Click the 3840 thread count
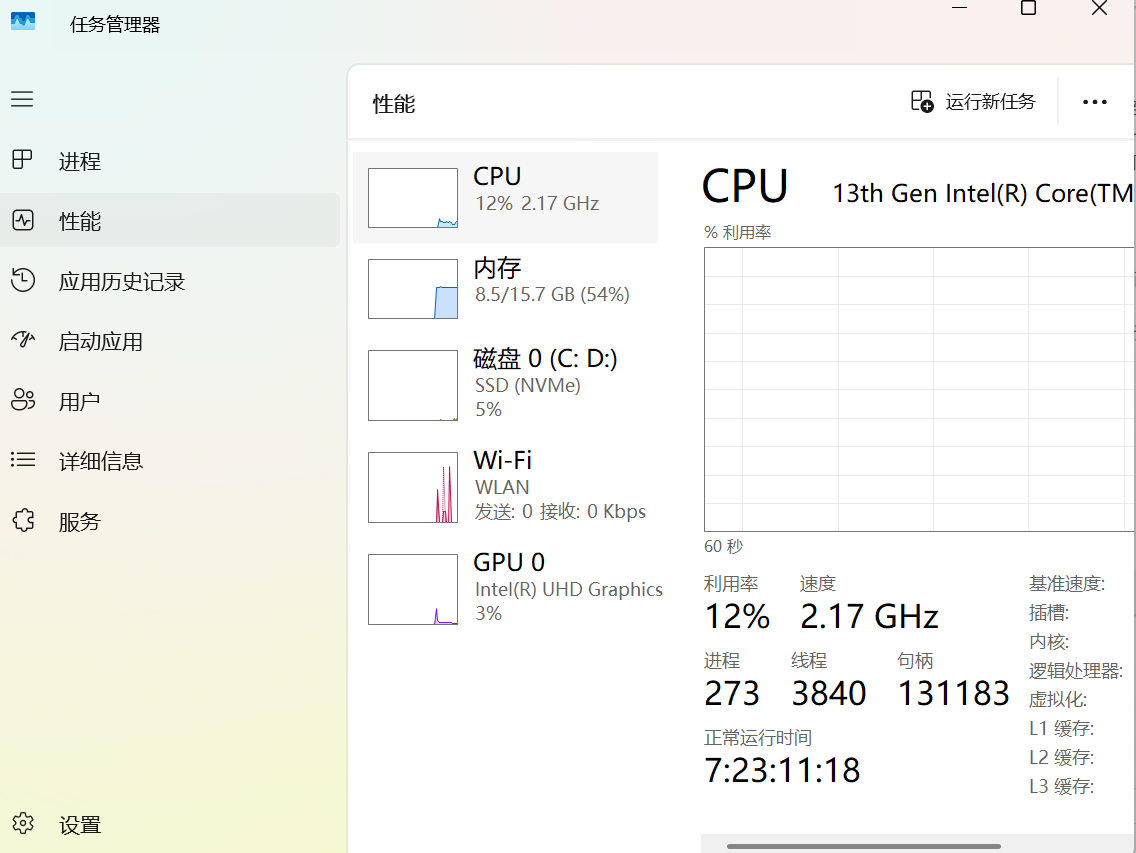Screen dimensions: 1136x853 829,694
